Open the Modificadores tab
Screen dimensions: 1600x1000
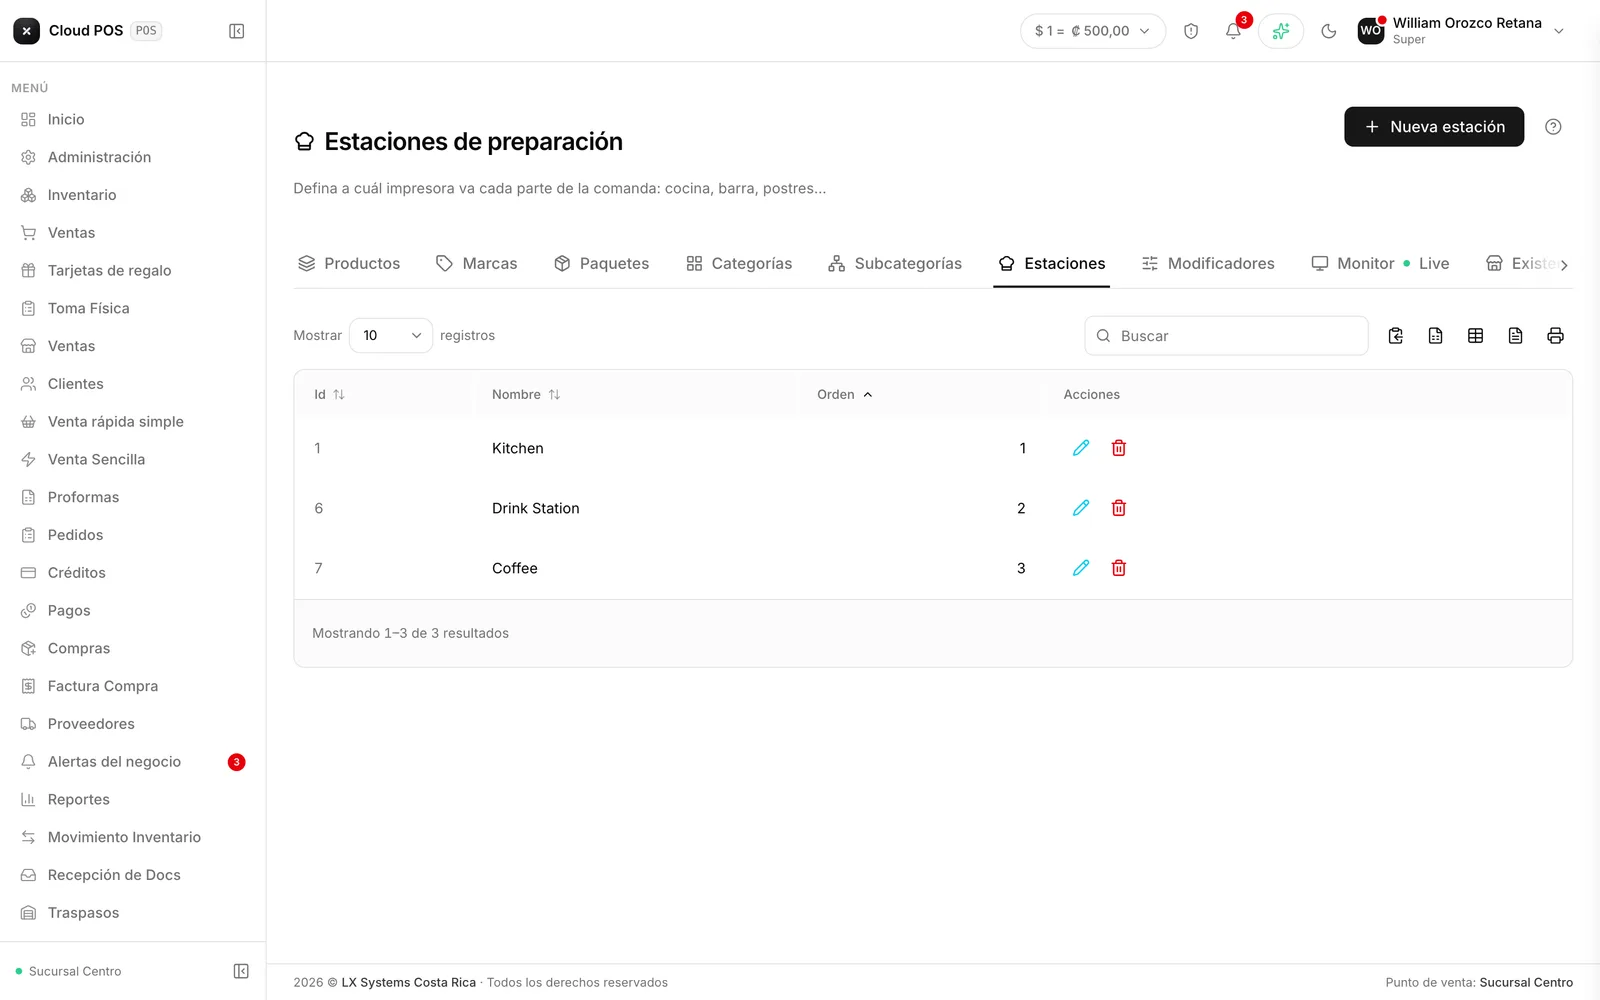1208,264
